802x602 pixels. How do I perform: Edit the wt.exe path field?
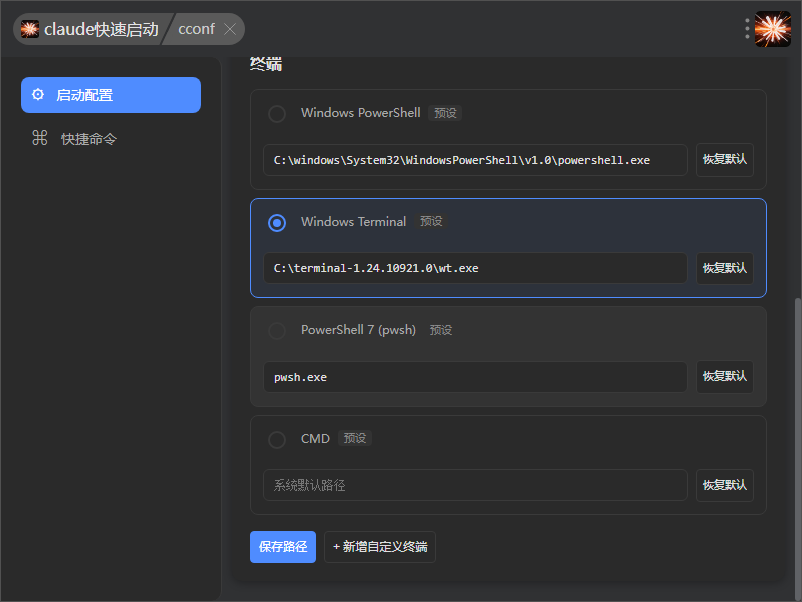tap(475, 268)
